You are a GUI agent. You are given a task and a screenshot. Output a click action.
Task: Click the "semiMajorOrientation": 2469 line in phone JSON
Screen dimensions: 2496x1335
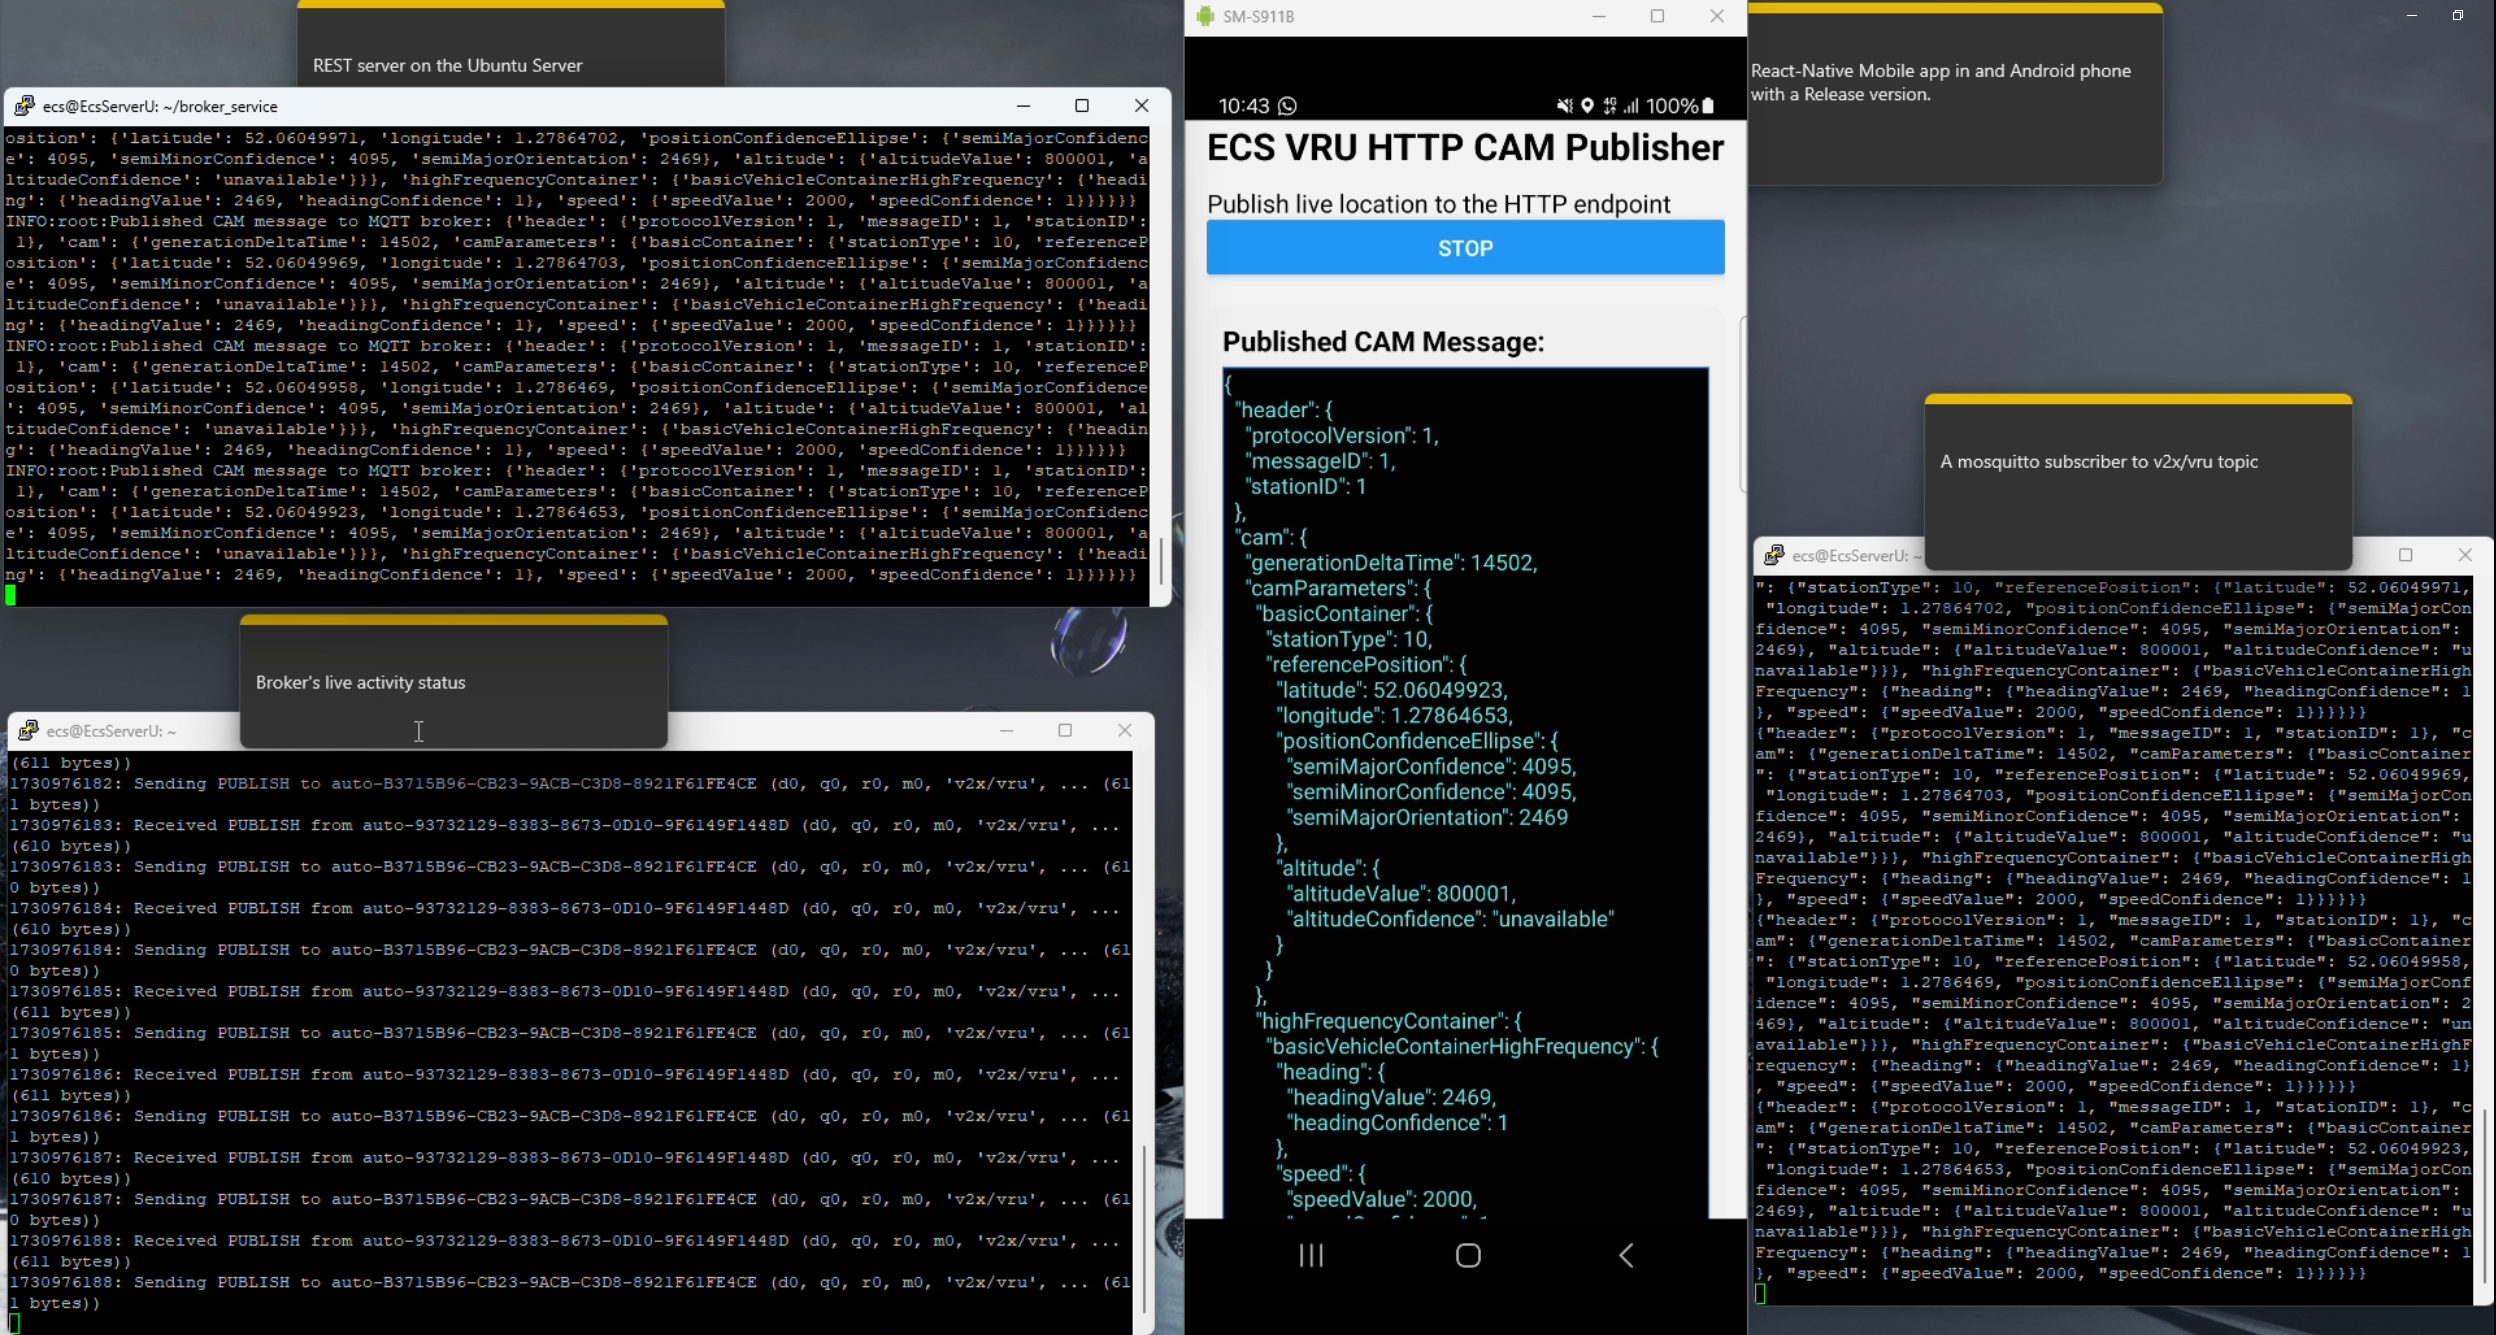click(1428, 817)
